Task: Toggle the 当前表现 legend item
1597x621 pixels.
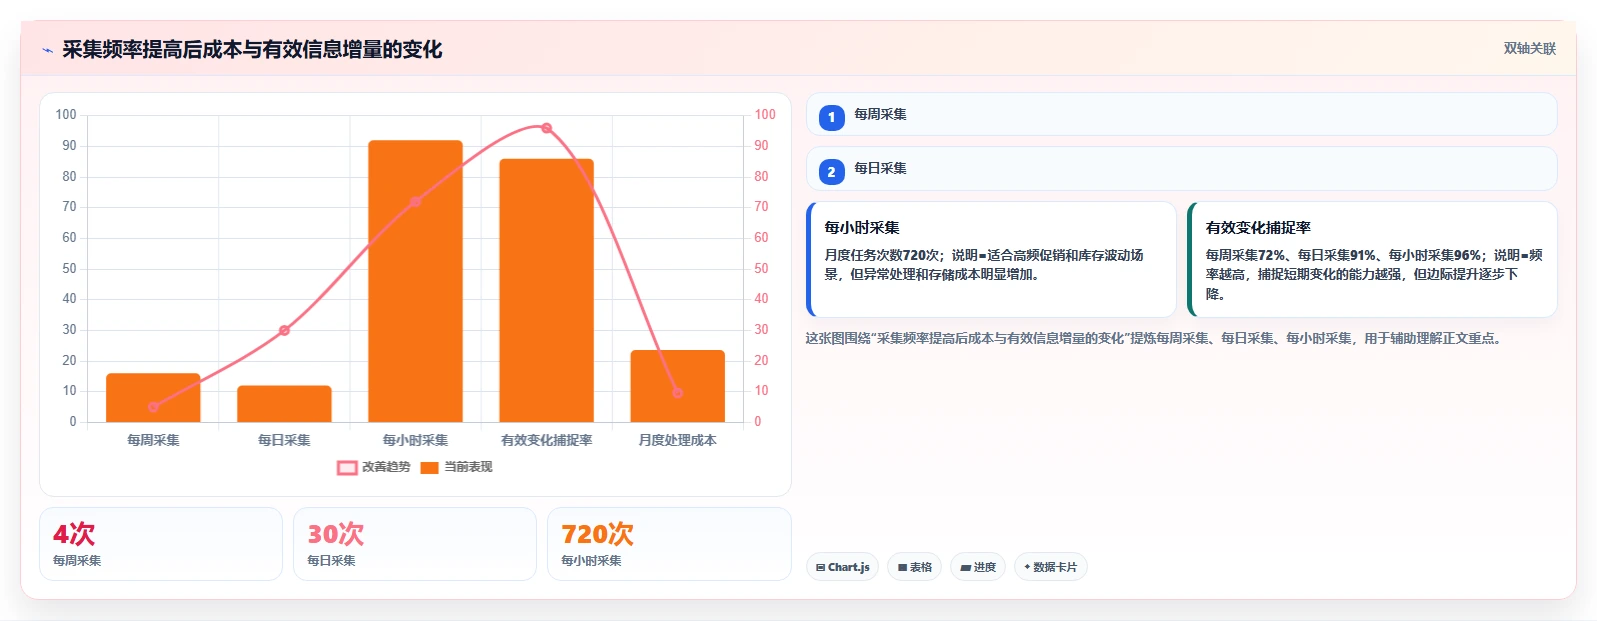Action: coord(456,467)
